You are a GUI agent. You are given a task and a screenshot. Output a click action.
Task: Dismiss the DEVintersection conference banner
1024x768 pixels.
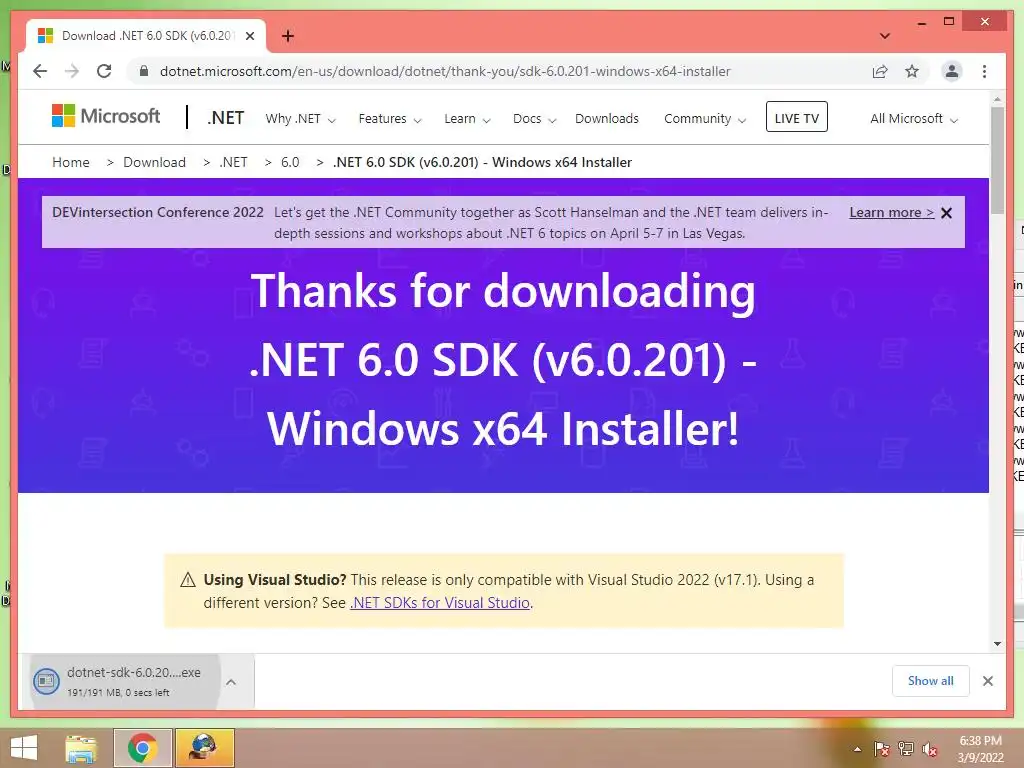point(946,213)
